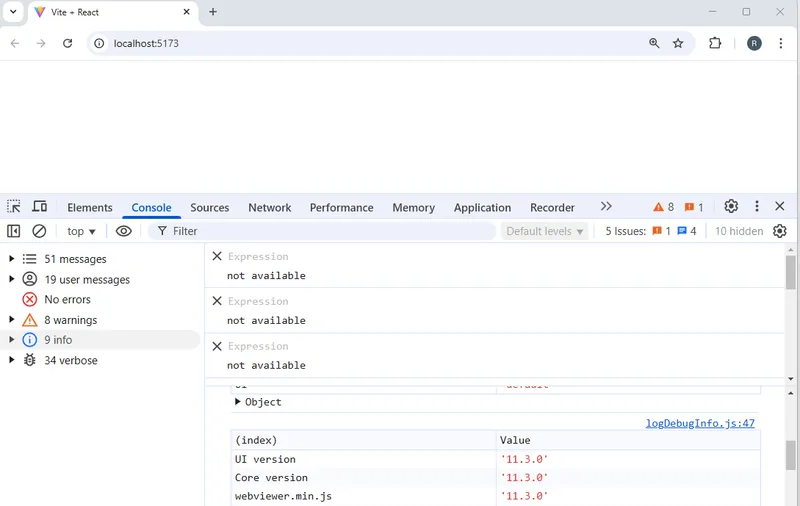
Task: Expand the logged Object entry
Action: click(x=238, y=402)
